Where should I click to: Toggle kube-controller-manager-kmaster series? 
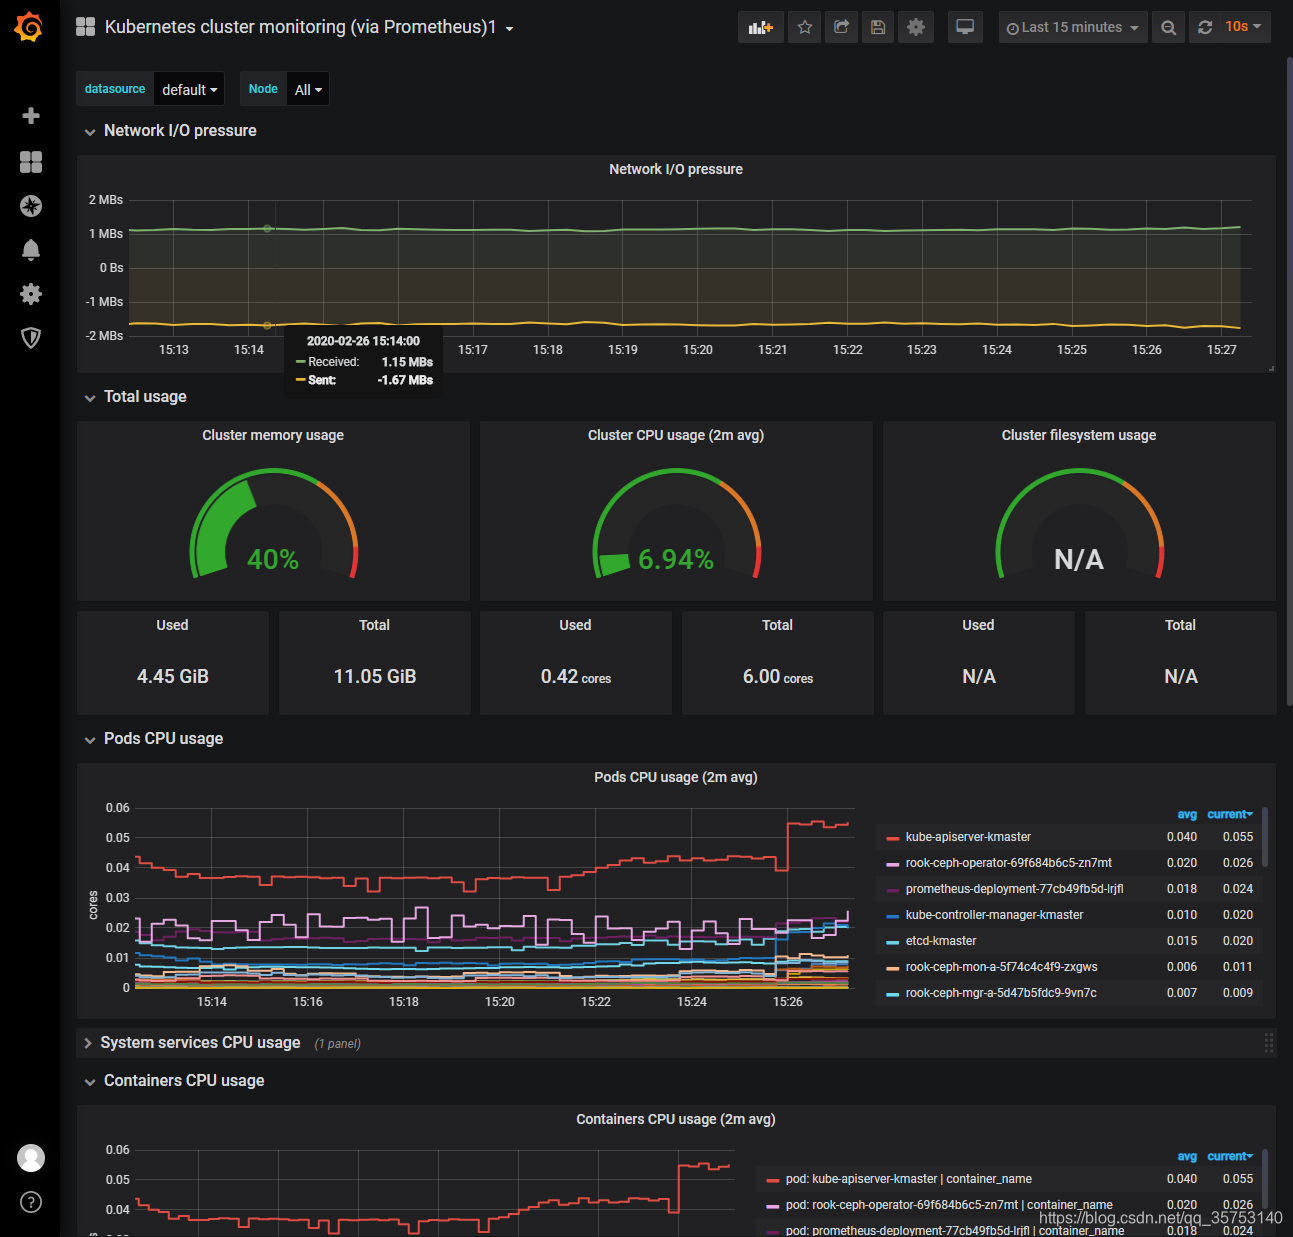[994, 915]
